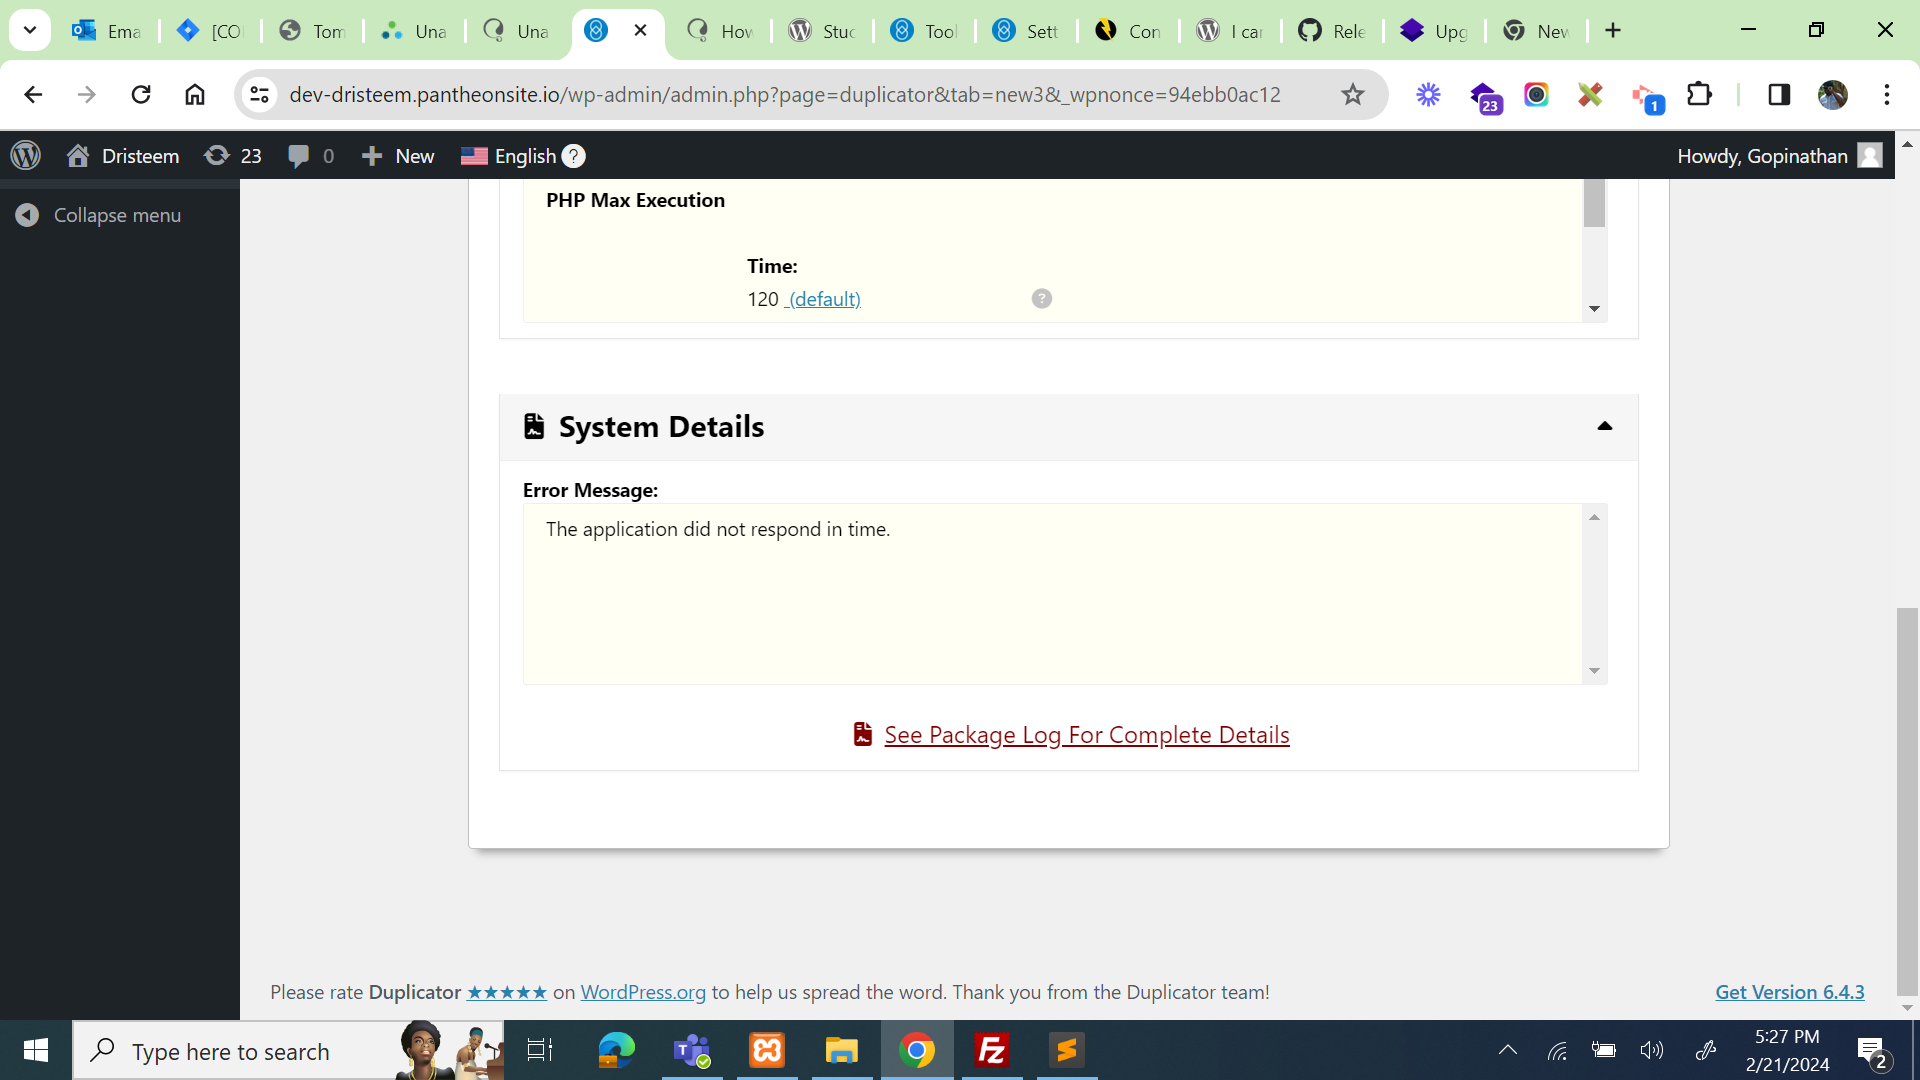Open the browser side panel
This screenshot has width=1920, height=1080.
coord(1779,94)
